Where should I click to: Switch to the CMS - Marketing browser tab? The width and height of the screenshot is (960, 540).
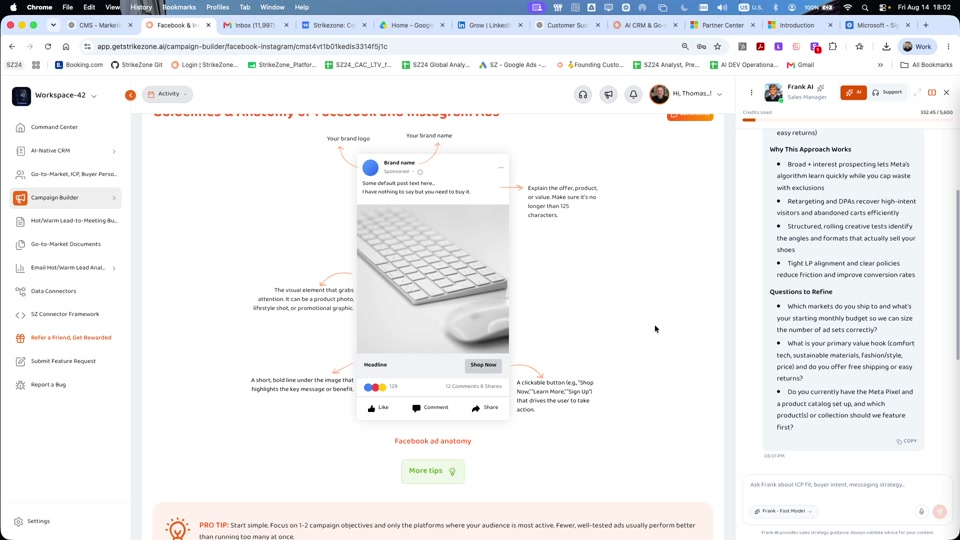100,25
